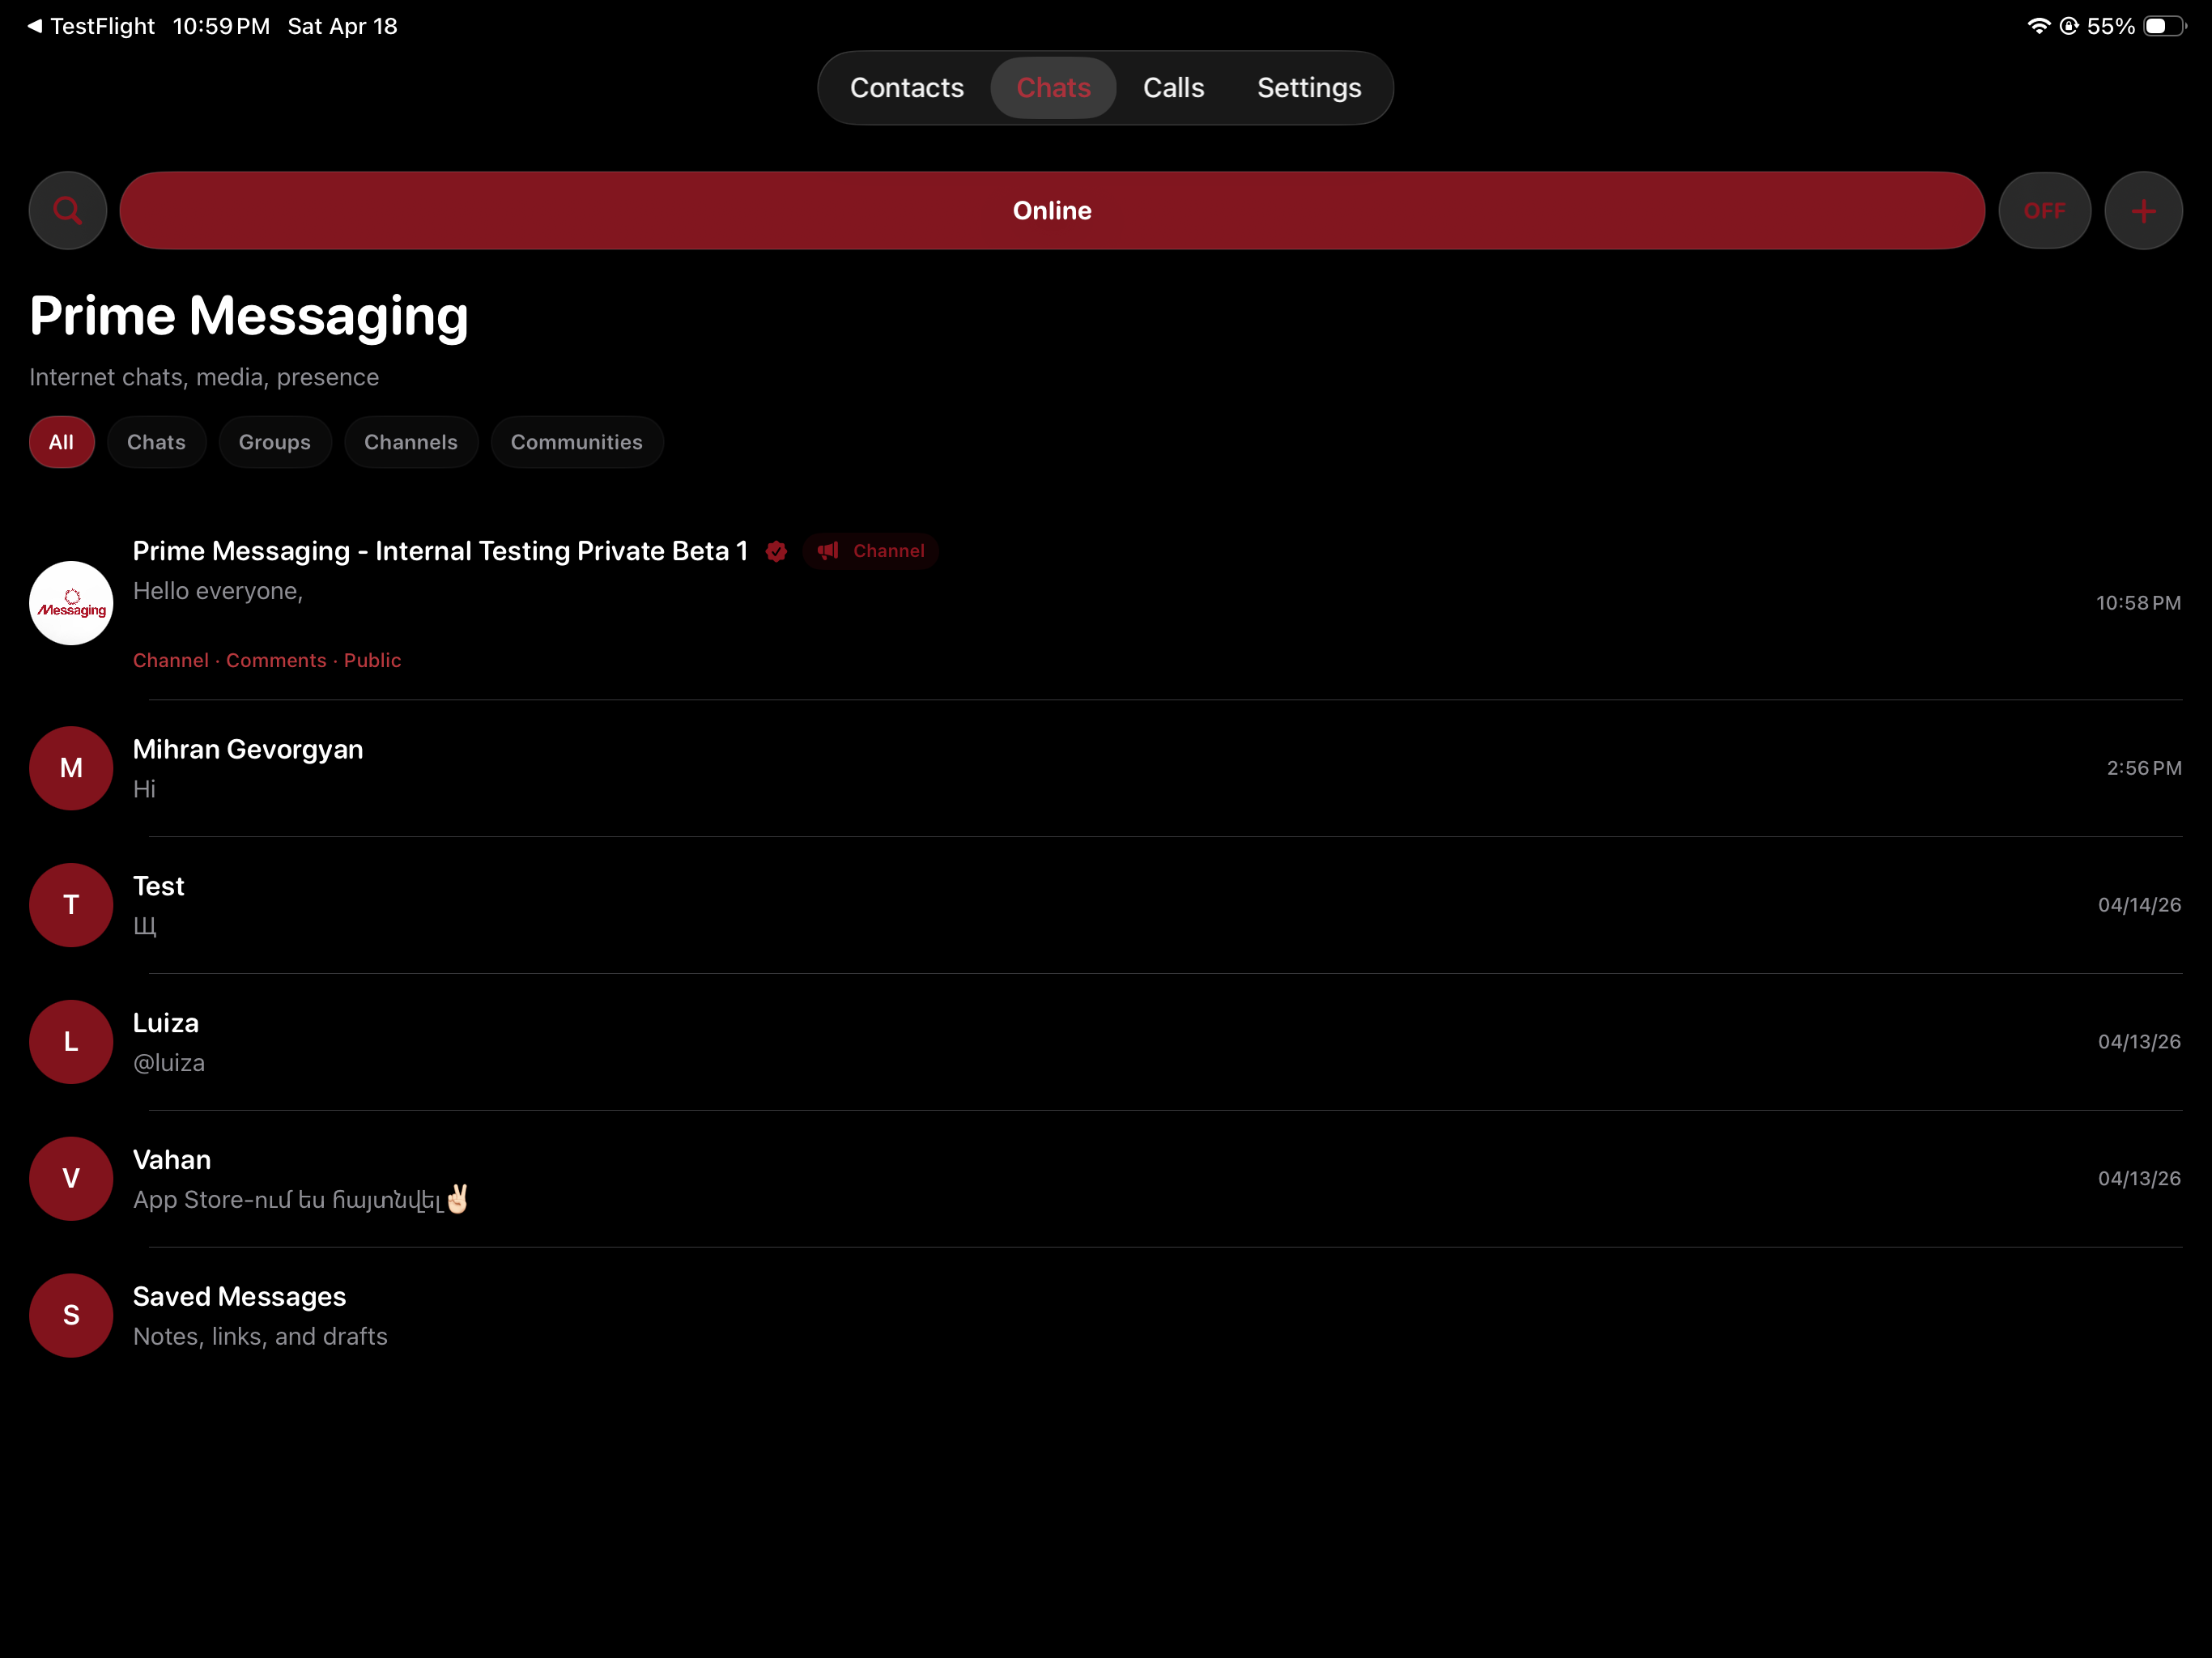
Task: Return to TestFlight via back arrow
Action: (90, 26)
